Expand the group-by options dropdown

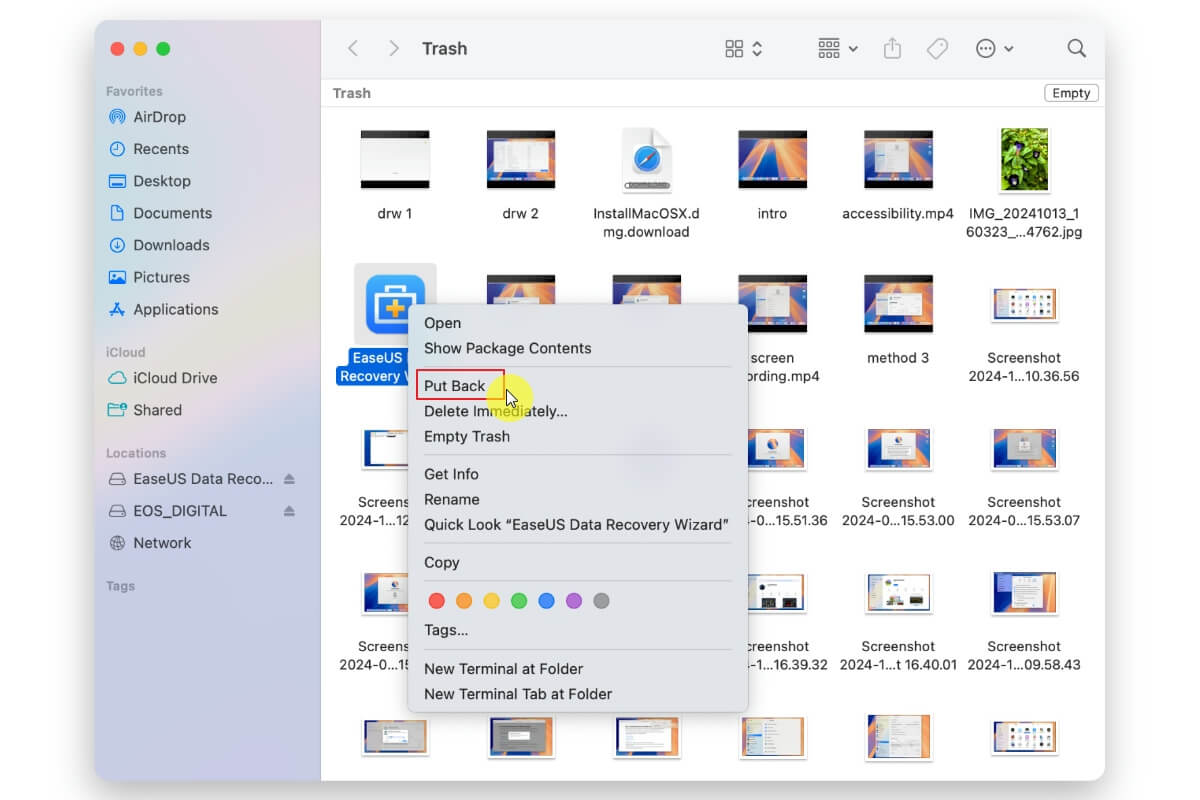pyautogui.click(x=838, y=48)
